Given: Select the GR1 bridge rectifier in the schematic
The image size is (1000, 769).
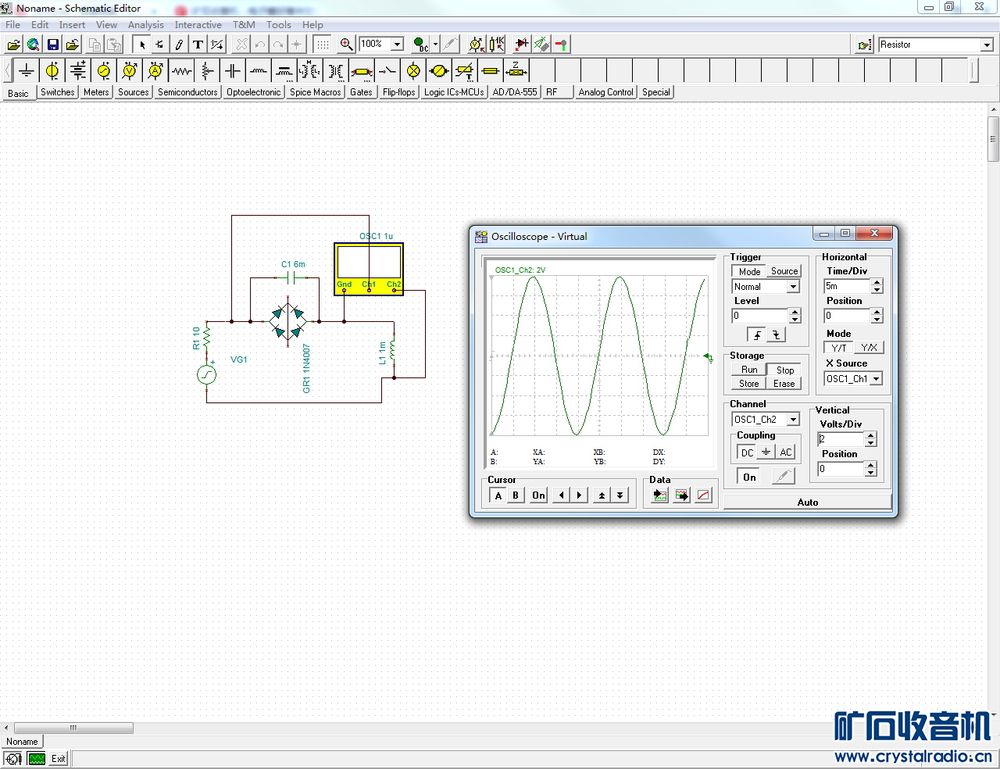Looking at the screenshot, I should 288,321.
